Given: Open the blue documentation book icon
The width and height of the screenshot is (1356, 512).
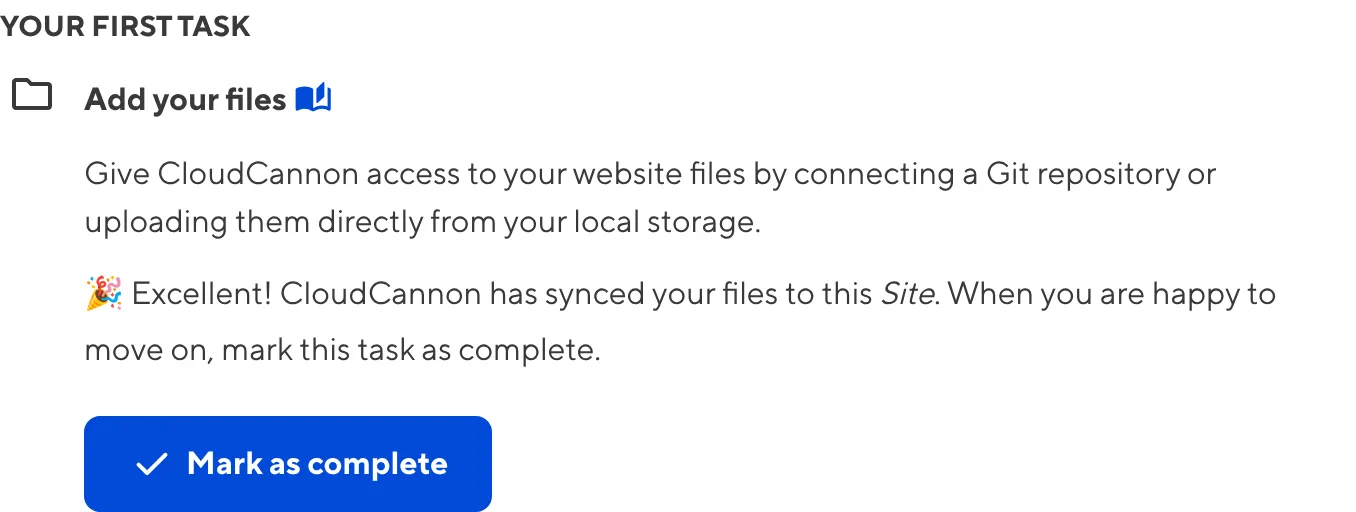Looking at the screenshot, I should click(313, 99).
